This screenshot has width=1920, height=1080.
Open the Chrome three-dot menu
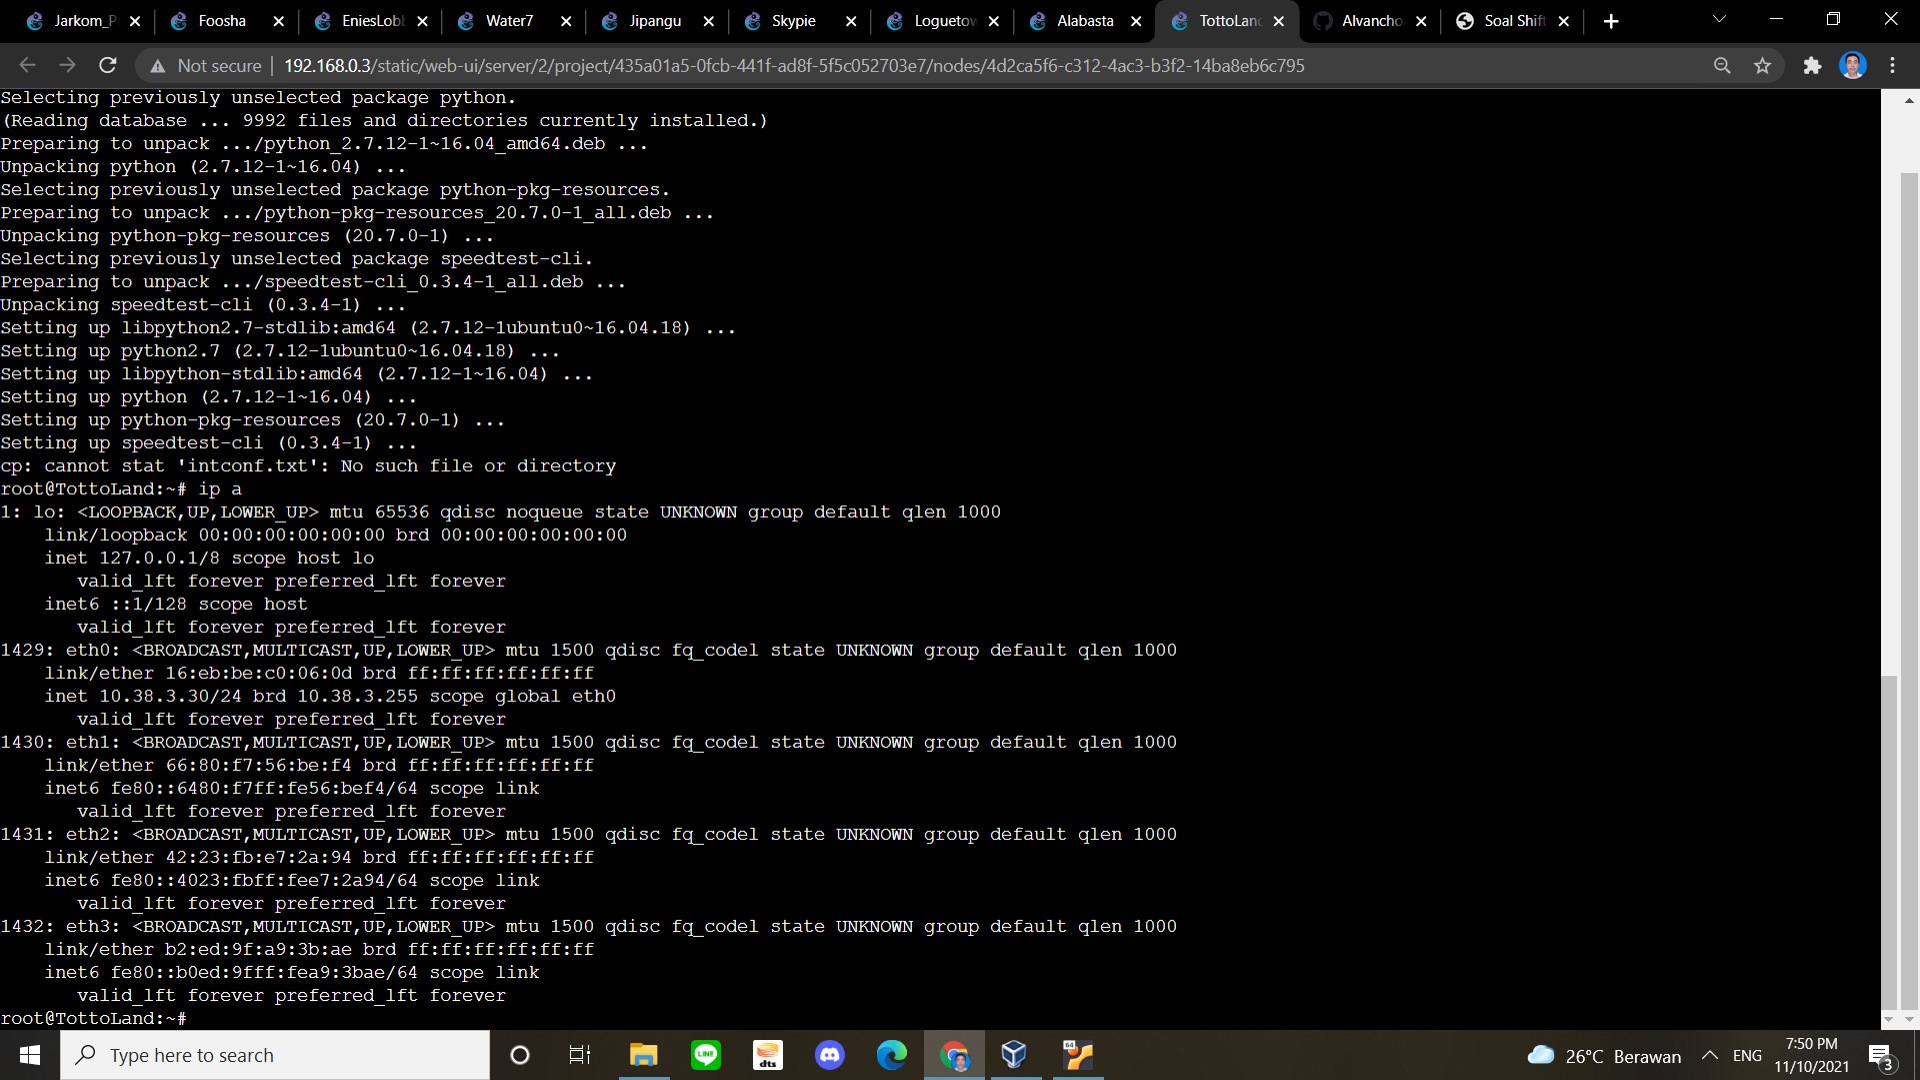(1893, 66)
